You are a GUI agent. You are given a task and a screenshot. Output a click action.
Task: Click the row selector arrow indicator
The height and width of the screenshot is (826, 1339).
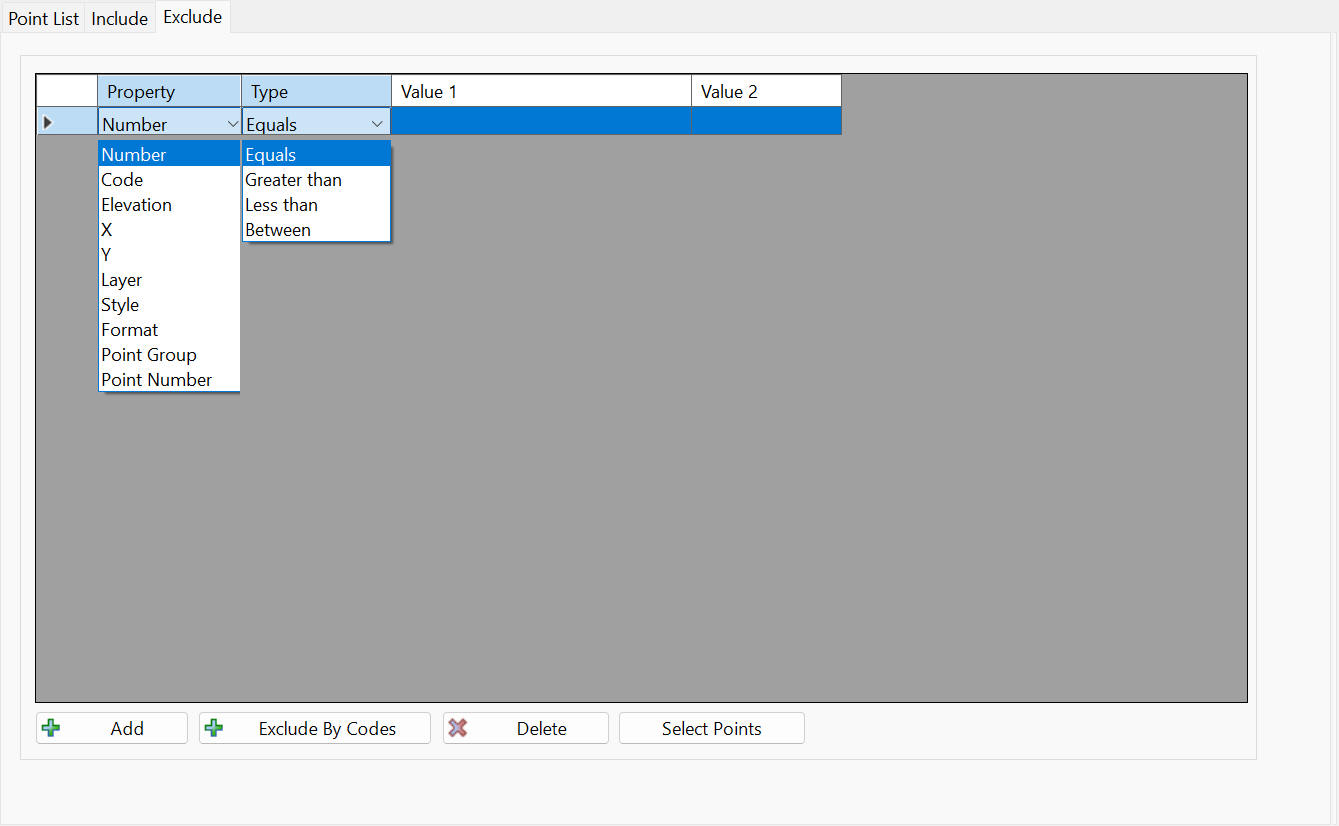pyautogui.click(x=47, y=123)
